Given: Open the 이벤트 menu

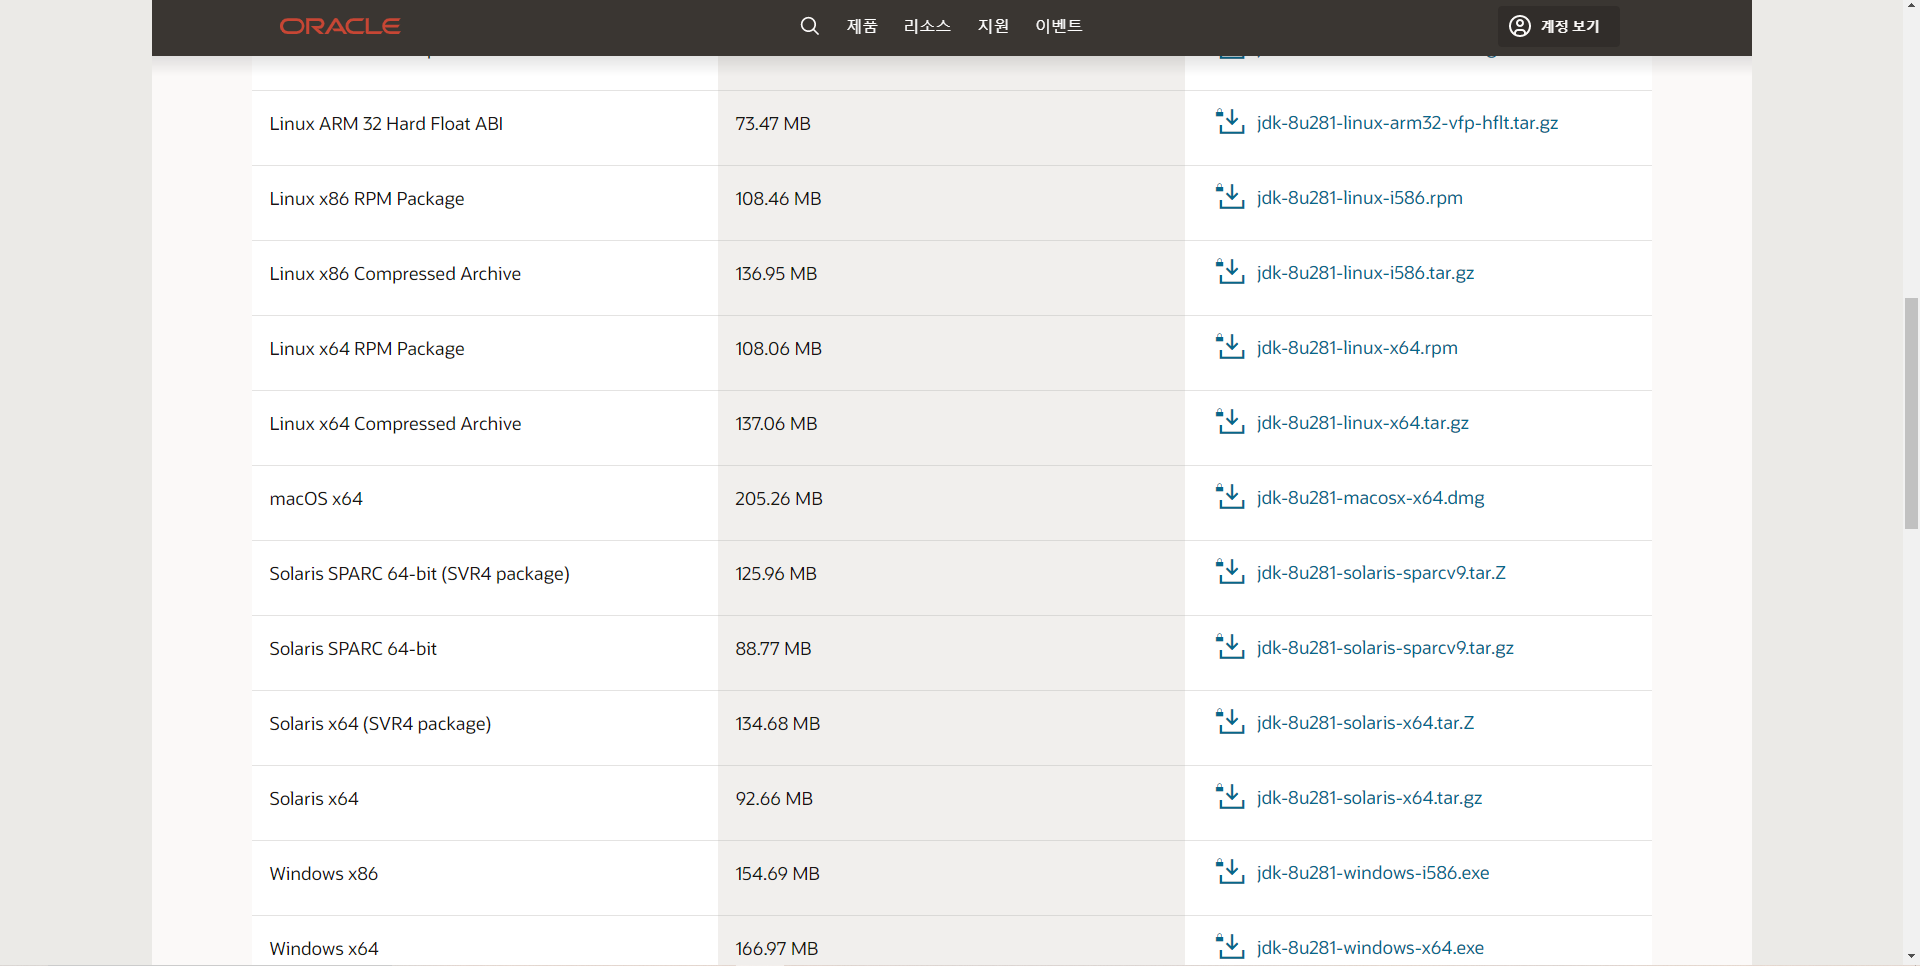Looking at the screenshot, I should pos(1059,26).
